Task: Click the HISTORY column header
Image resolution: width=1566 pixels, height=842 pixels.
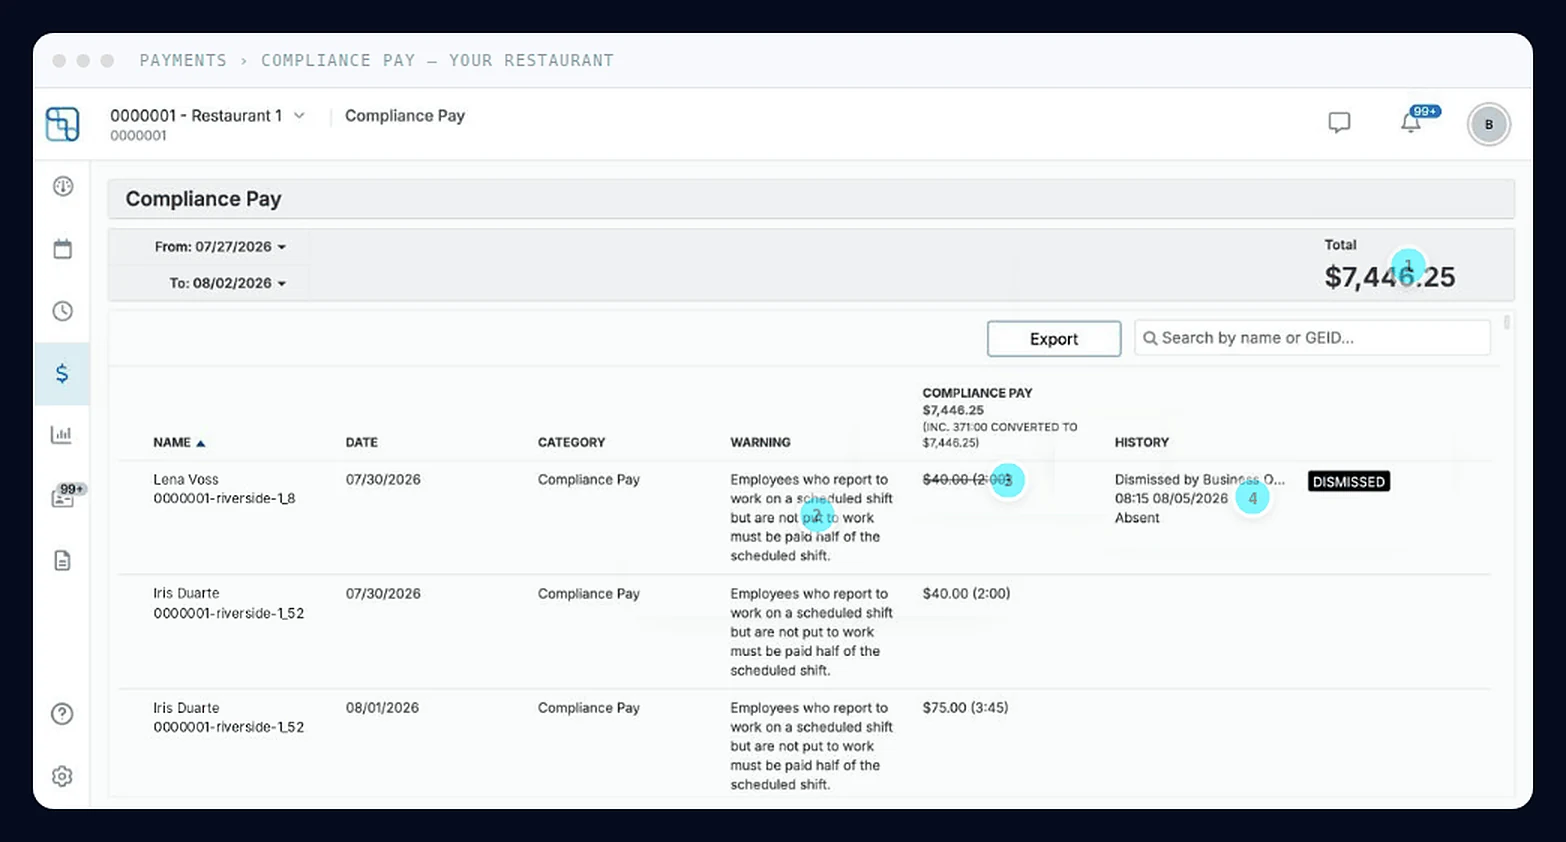Action: click(1142, 442)
